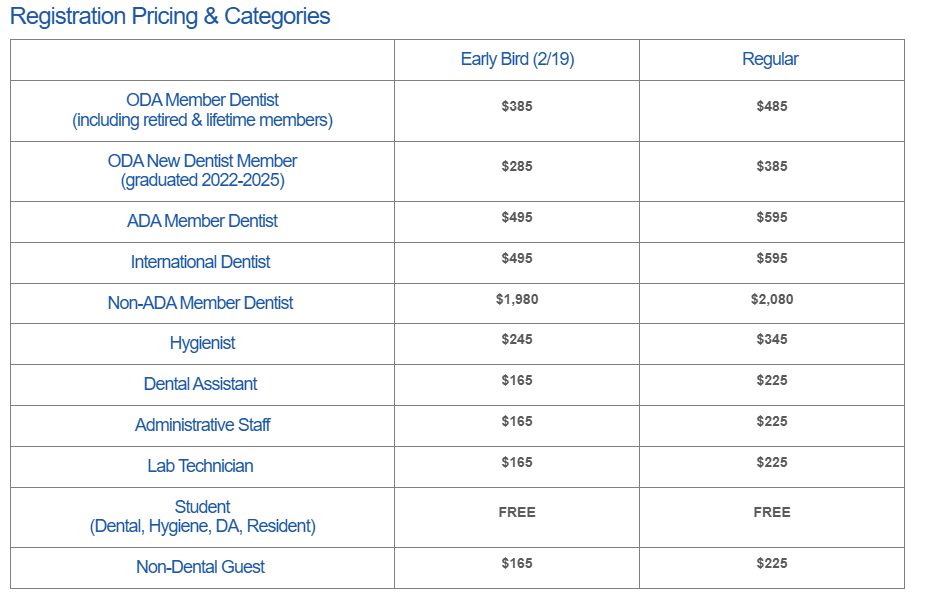
Task: Click the Regular column header
Action: pyautogui.click(x=770, y=59)
